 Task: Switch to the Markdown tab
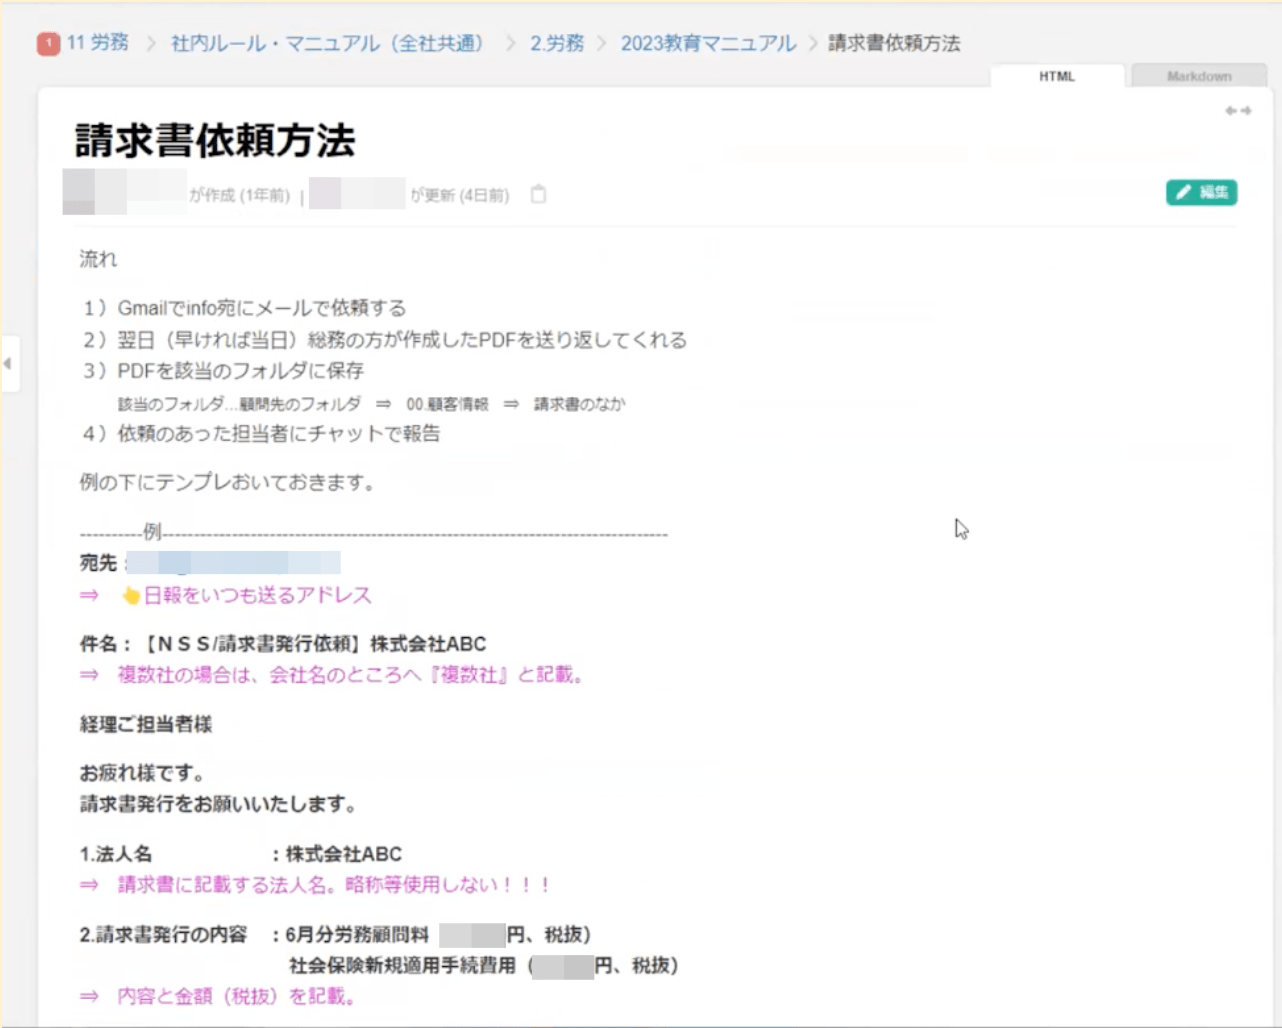pos(1199,76)
